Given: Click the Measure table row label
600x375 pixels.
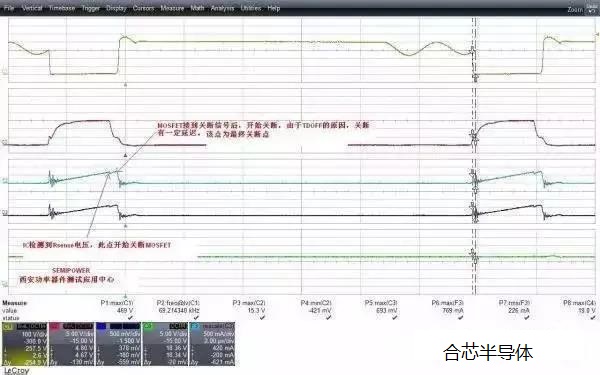Looking at the screenshot, I should (15, 303).
